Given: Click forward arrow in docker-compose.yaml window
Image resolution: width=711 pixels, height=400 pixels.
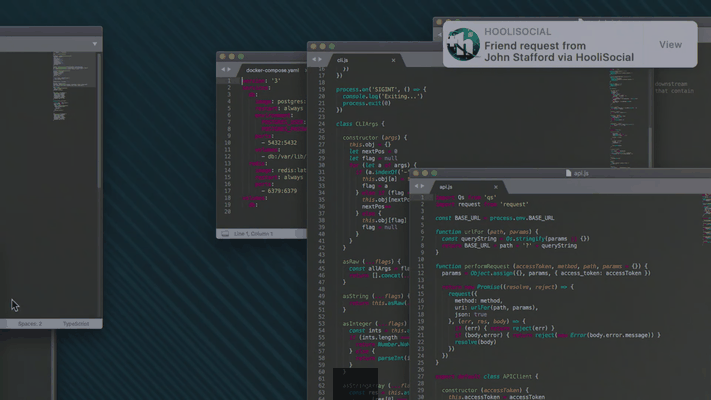Looking at the screenshot, I should coord(229,69).
